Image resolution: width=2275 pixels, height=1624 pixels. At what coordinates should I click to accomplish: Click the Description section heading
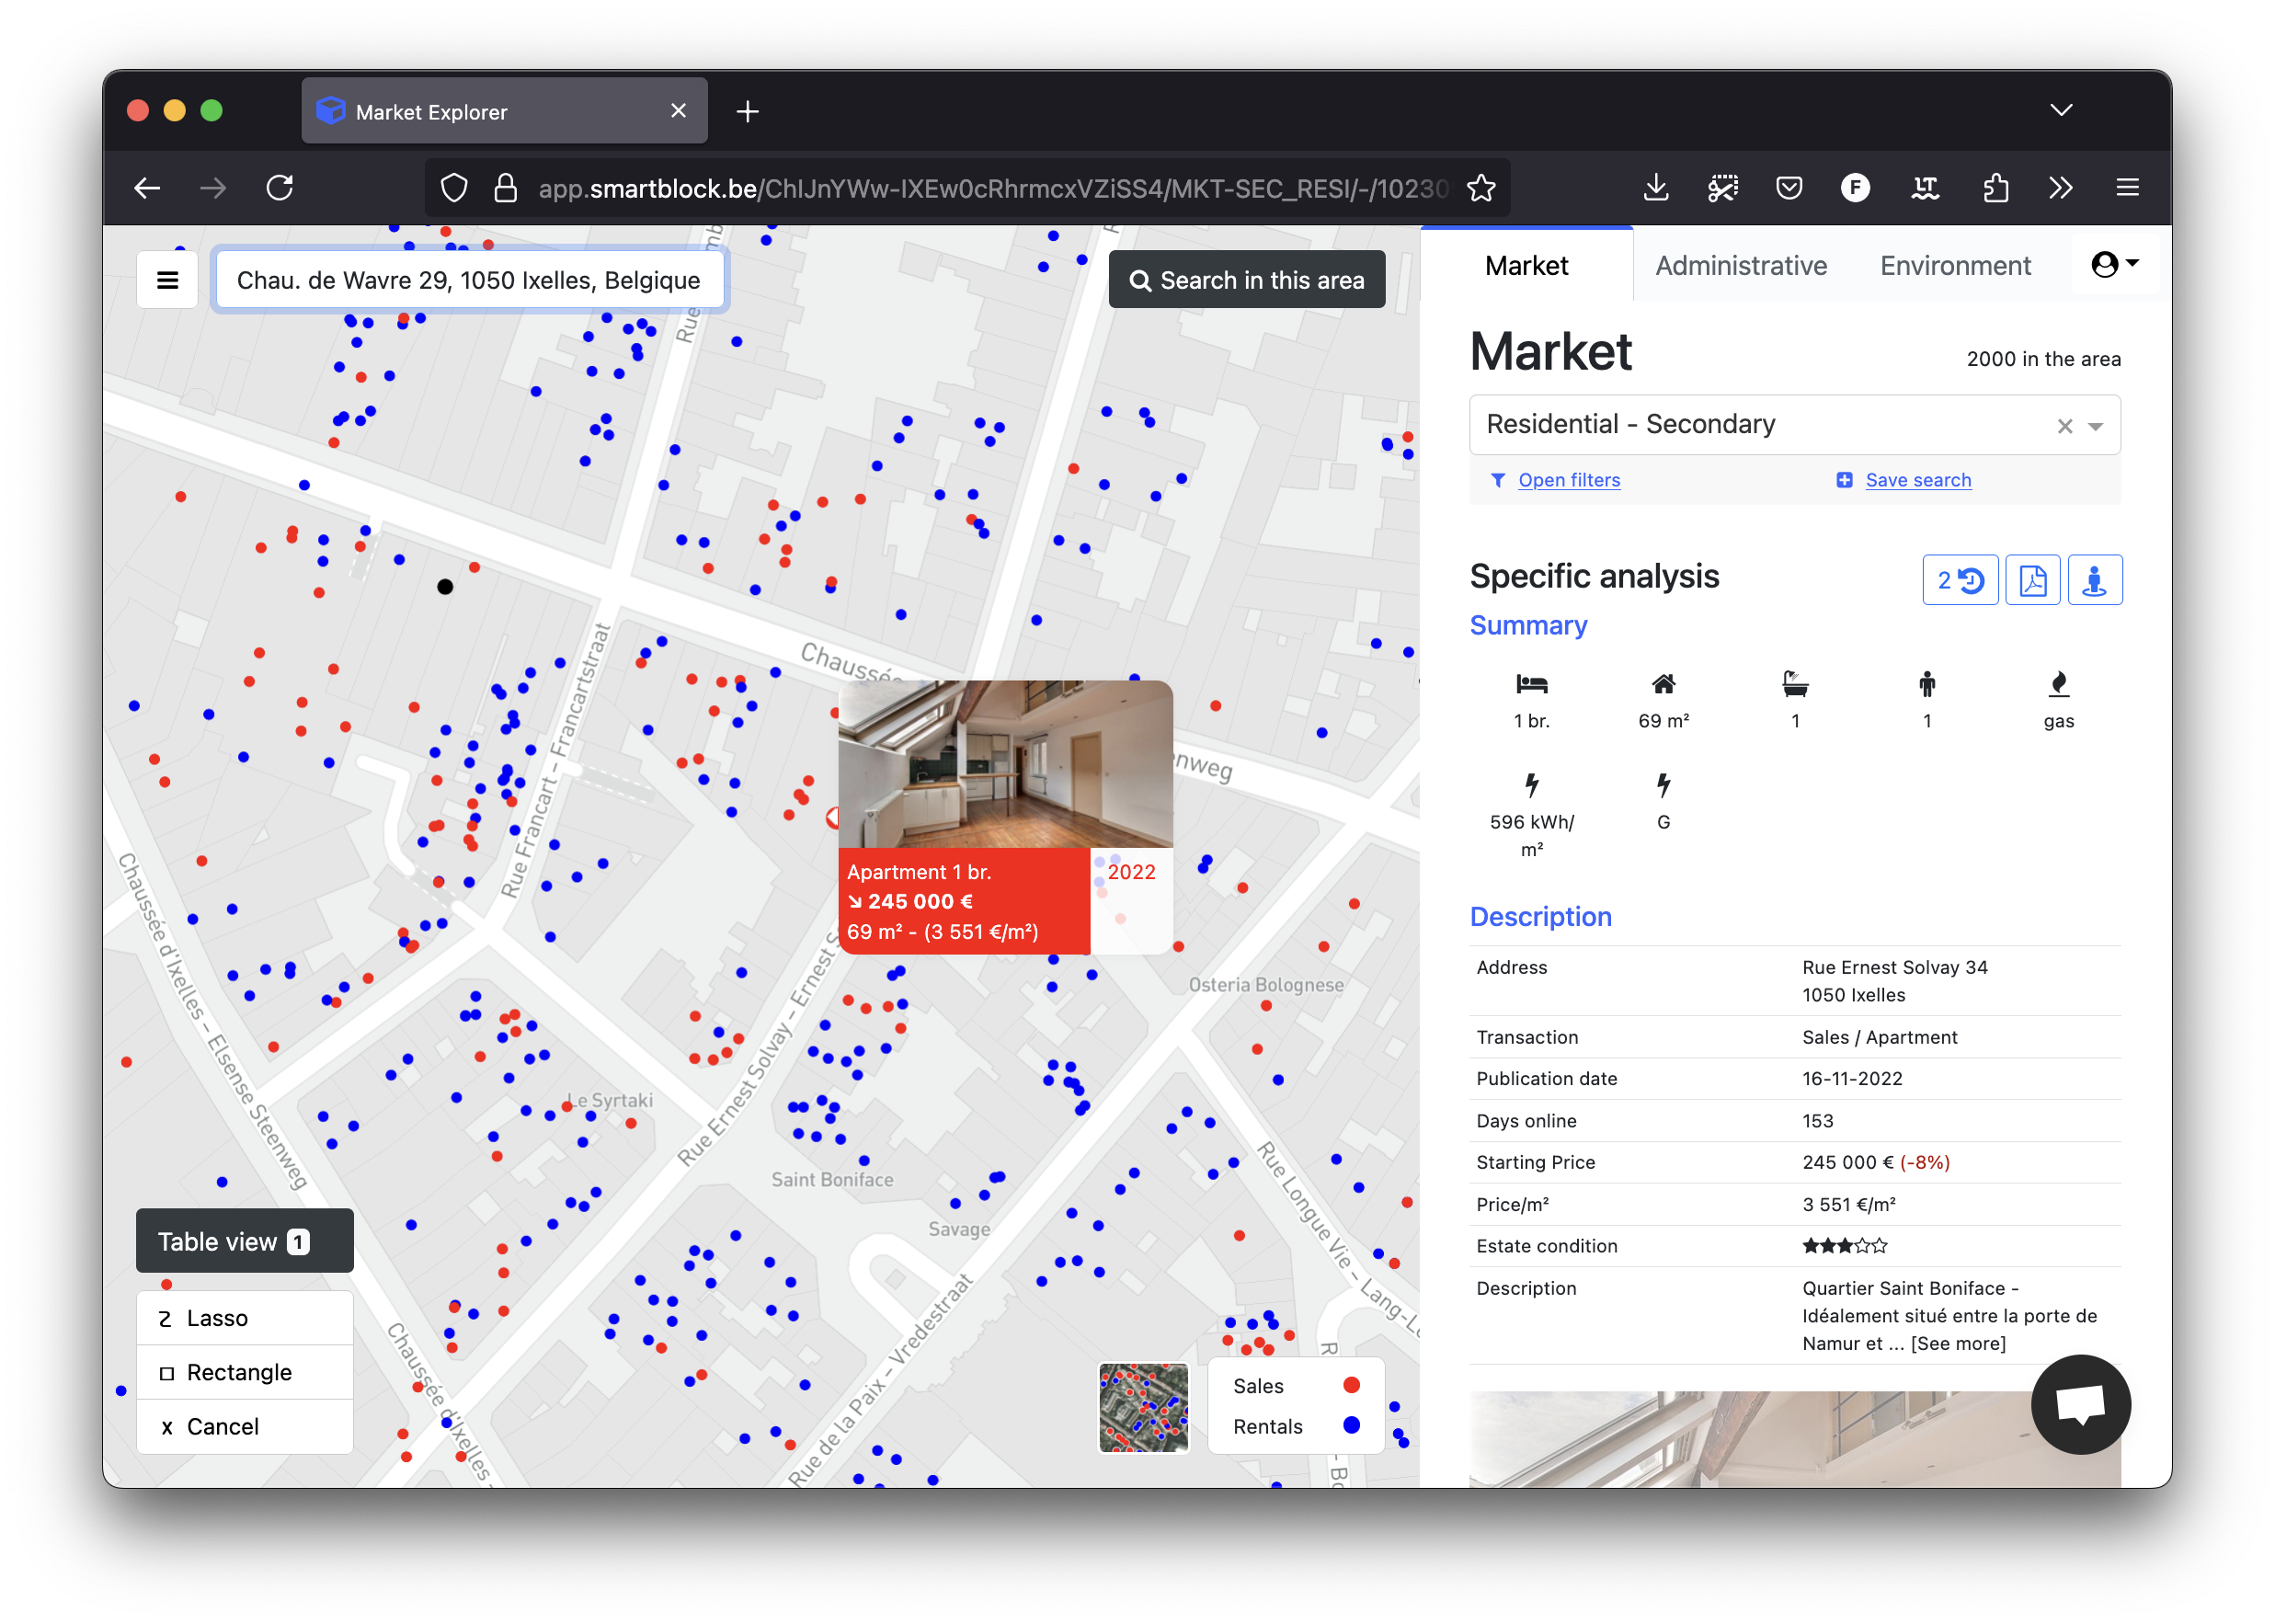point(1540,917)
